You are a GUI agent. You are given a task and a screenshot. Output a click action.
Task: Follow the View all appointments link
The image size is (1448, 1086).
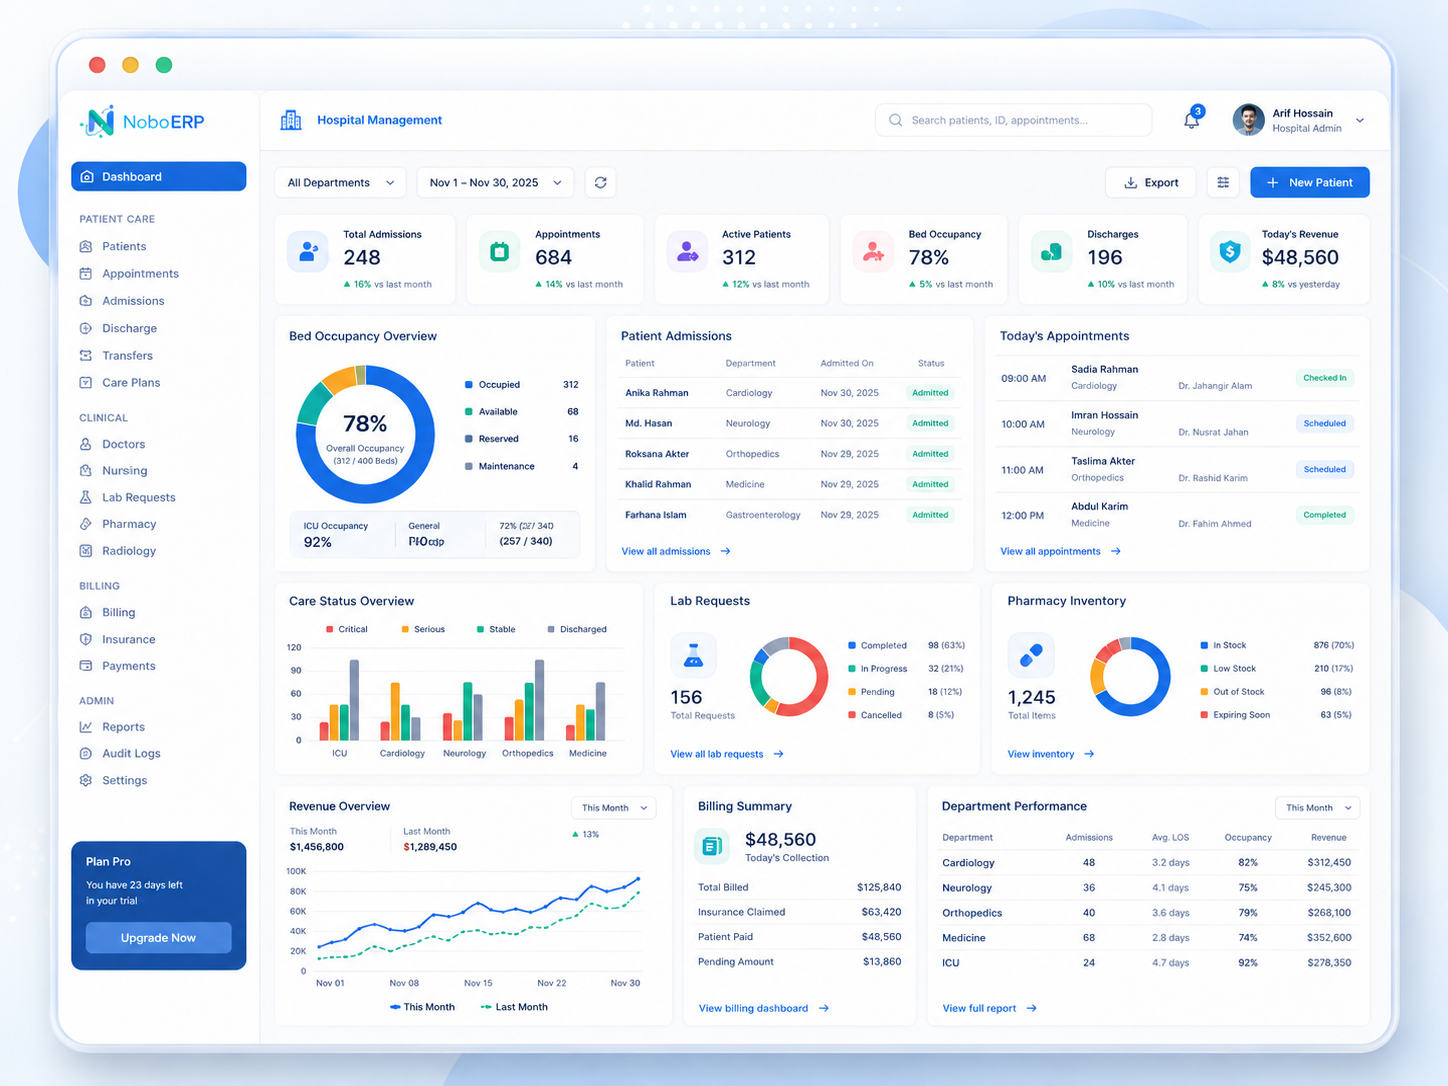[1060, 551]
